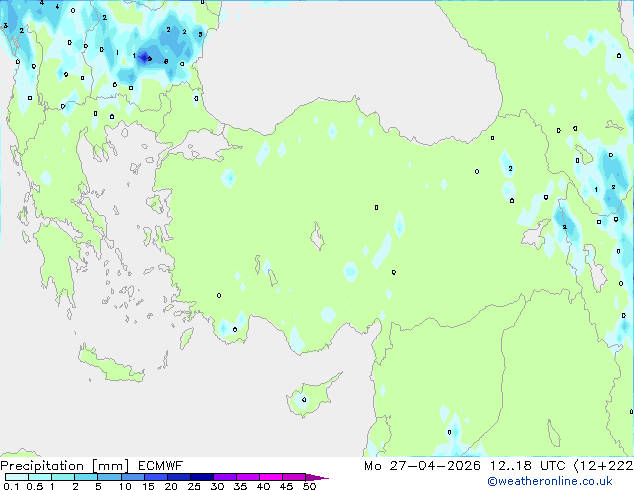Image resolution: width=634 pixels, height=490 pixels.
Task: Click the legend value label '50'
Action: coord(309,486)
